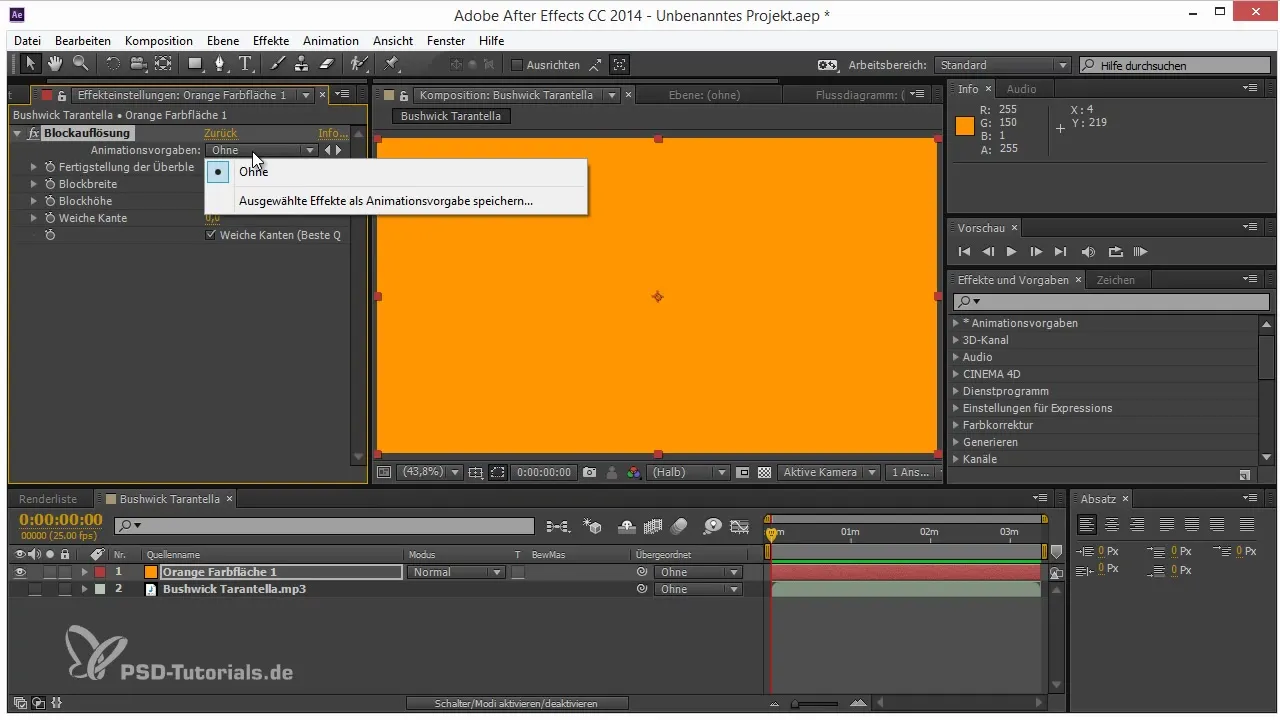
Task: Open magnification (43,8%) dropdown
Action: (x=429, y=472)
